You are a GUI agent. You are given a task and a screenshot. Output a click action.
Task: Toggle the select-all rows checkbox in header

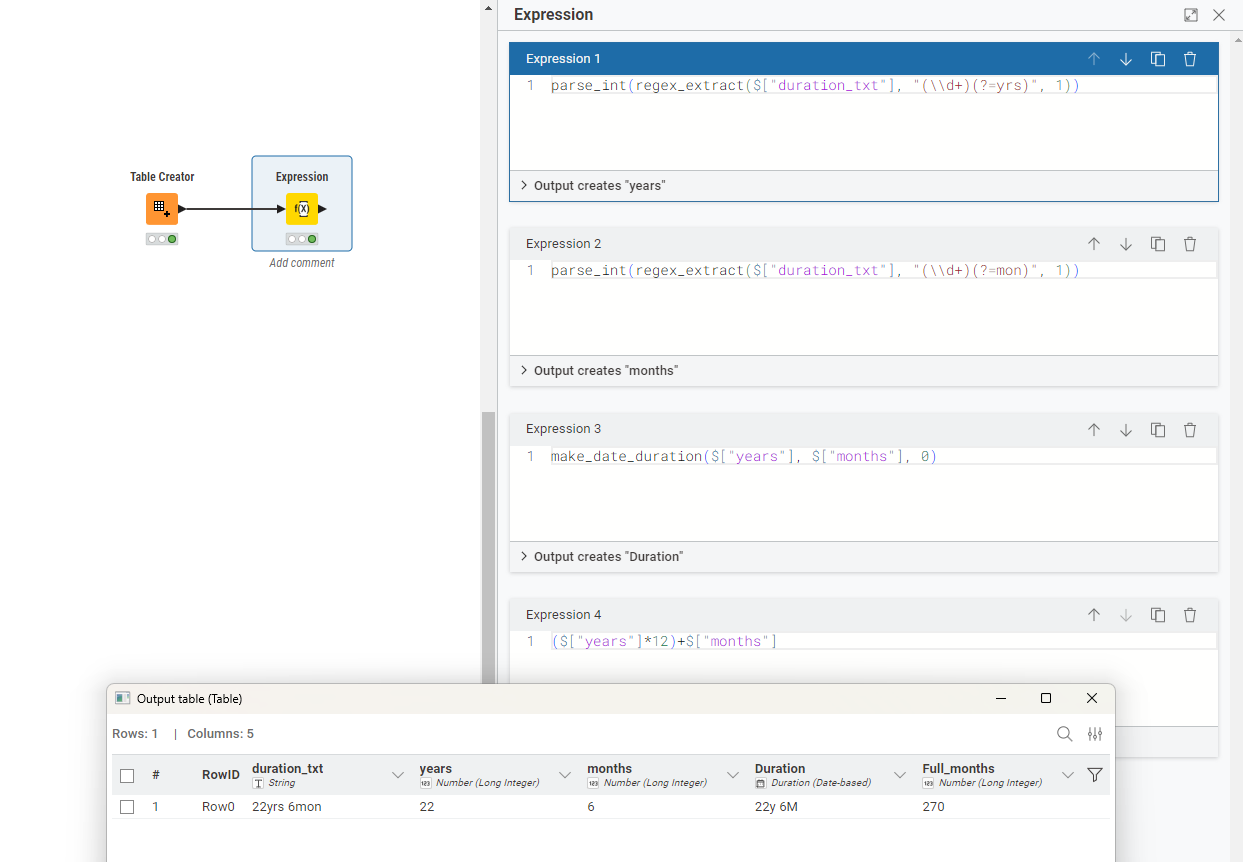[x=127, y=775]
